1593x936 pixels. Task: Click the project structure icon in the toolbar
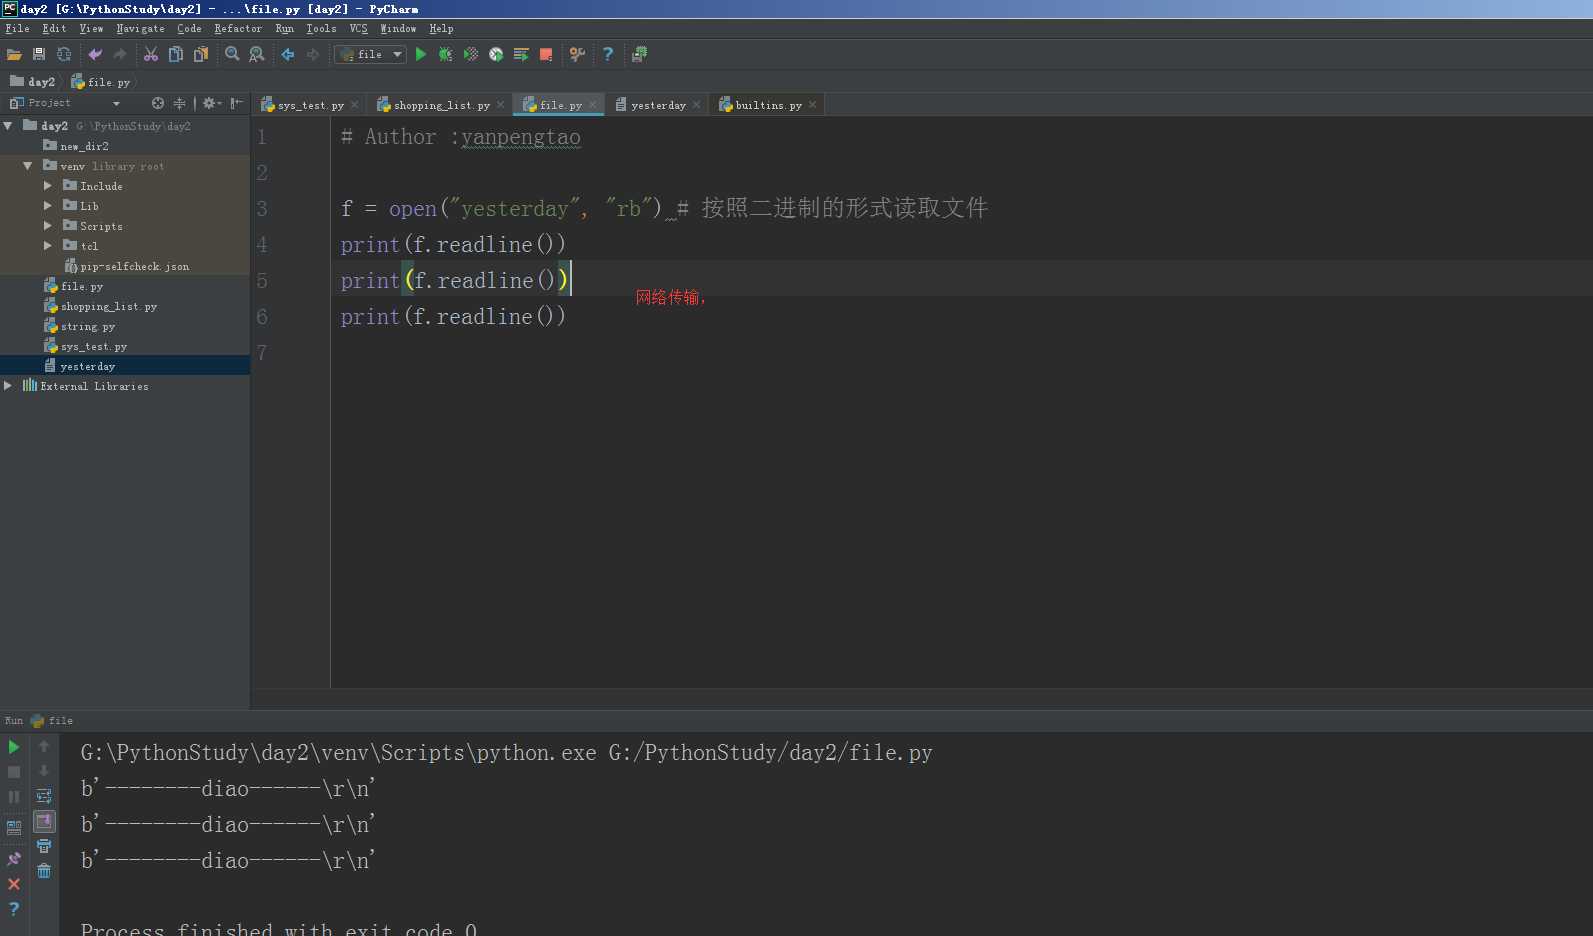pyautogui.click(x=639, y=54)
